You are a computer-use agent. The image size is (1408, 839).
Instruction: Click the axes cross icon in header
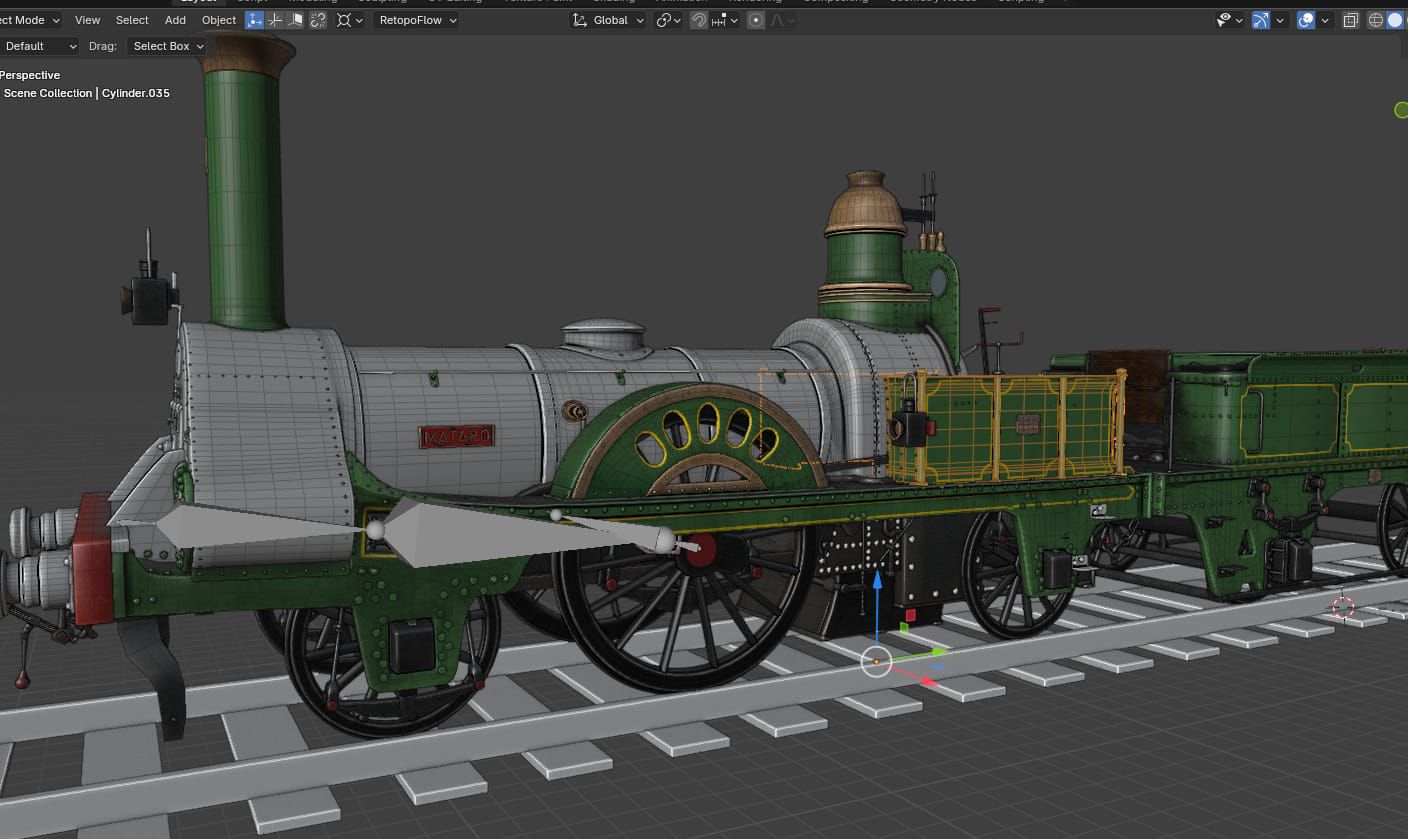coord(275,20)
